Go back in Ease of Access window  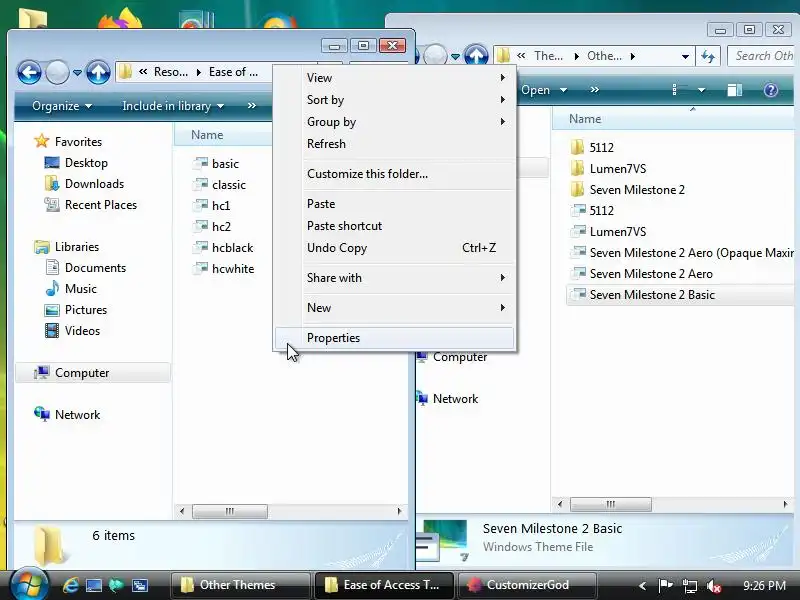click(29, 72)
